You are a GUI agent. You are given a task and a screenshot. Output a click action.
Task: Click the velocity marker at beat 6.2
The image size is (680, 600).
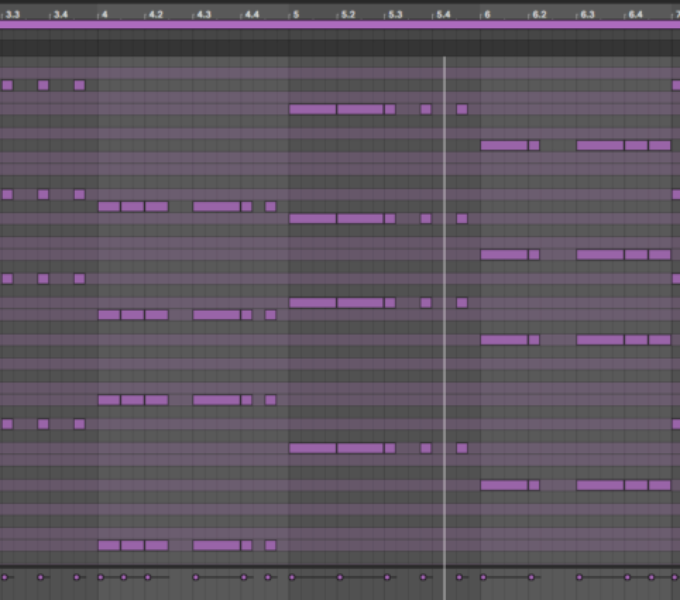click(x=531, y=577)
